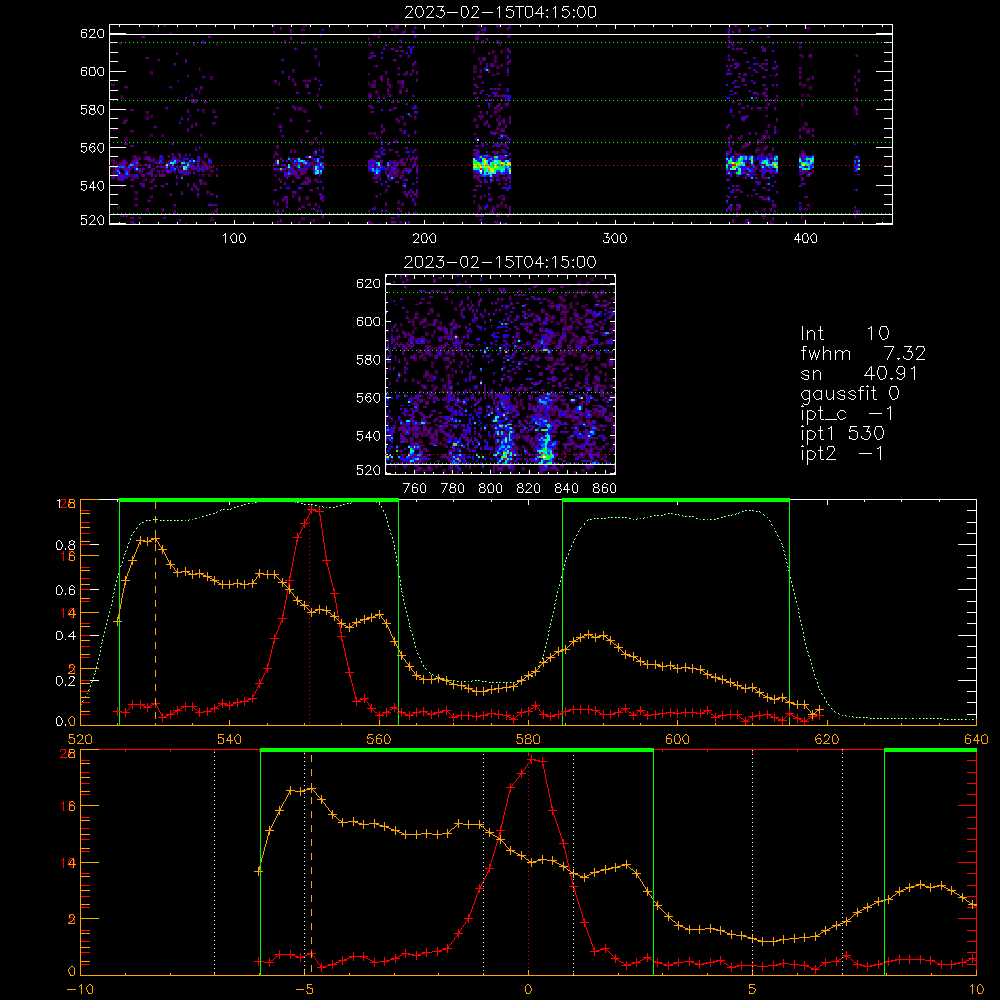Click the top spectrogram title 2023-02-15T04:15:00
1000x1000 pixels.
tap(500, 12)
